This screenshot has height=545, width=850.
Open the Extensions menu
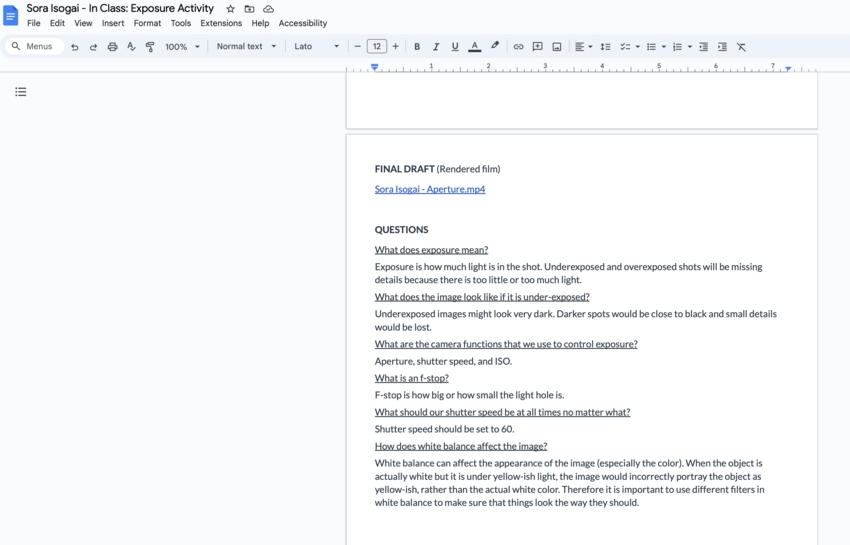tap(221, 23)
